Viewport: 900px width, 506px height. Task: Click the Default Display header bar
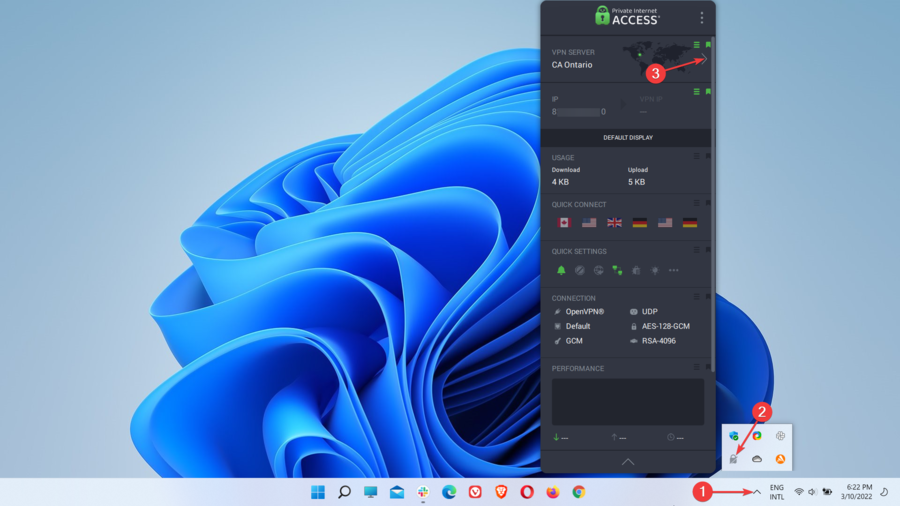(627, 137)
